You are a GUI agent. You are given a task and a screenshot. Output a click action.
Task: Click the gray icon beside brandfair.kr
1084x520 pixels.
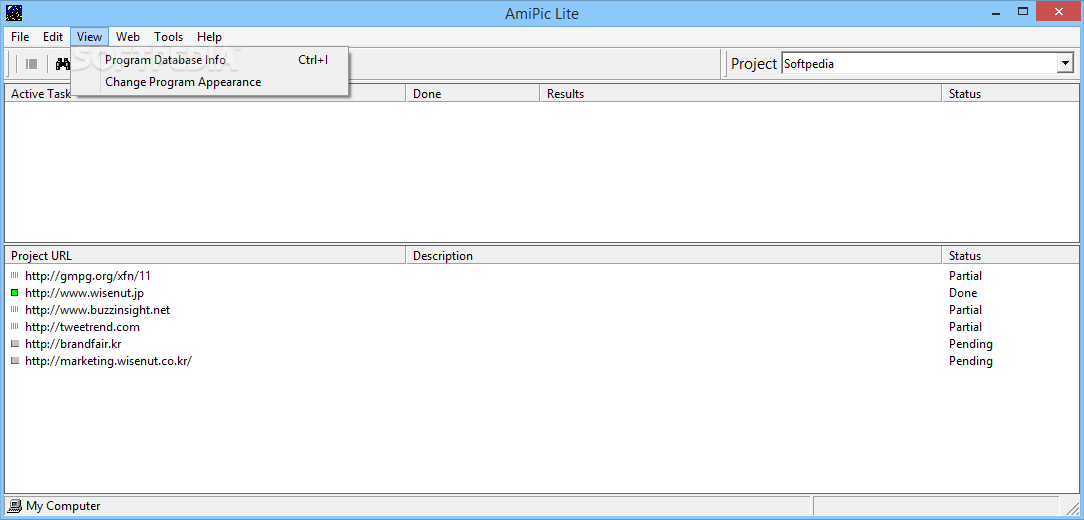coord(15,344)
